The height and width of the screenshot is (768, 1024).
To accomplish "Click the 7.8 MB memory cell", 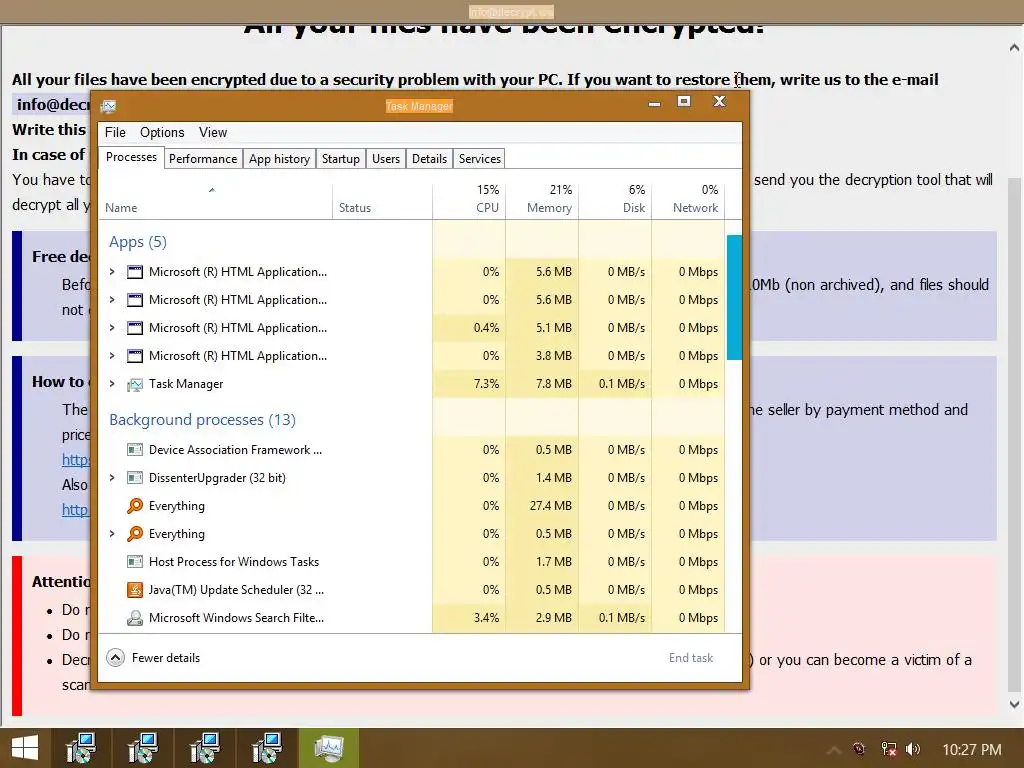I will [x=542, y=384].
